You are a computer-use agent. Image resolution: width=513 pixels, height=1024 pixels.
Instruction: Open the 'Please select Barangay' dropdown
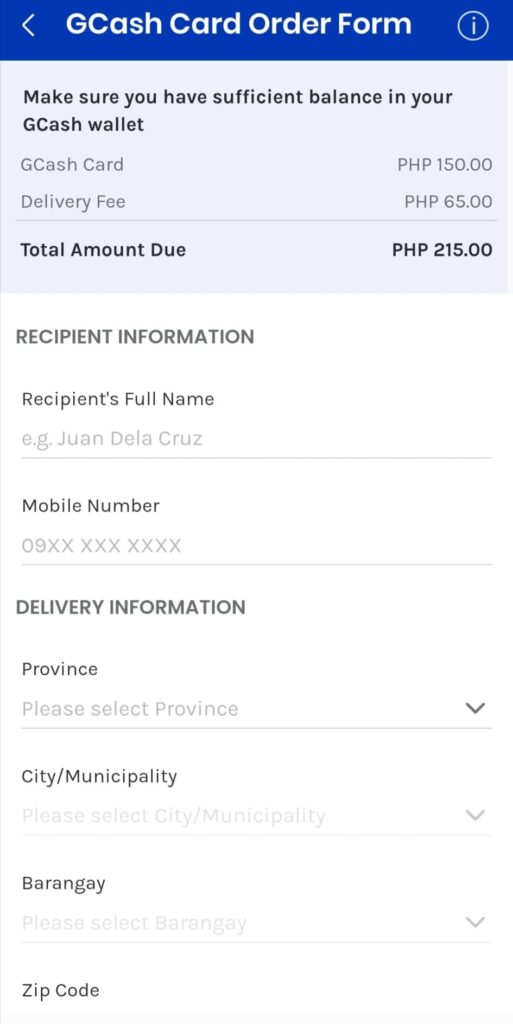tap(256, 923)
